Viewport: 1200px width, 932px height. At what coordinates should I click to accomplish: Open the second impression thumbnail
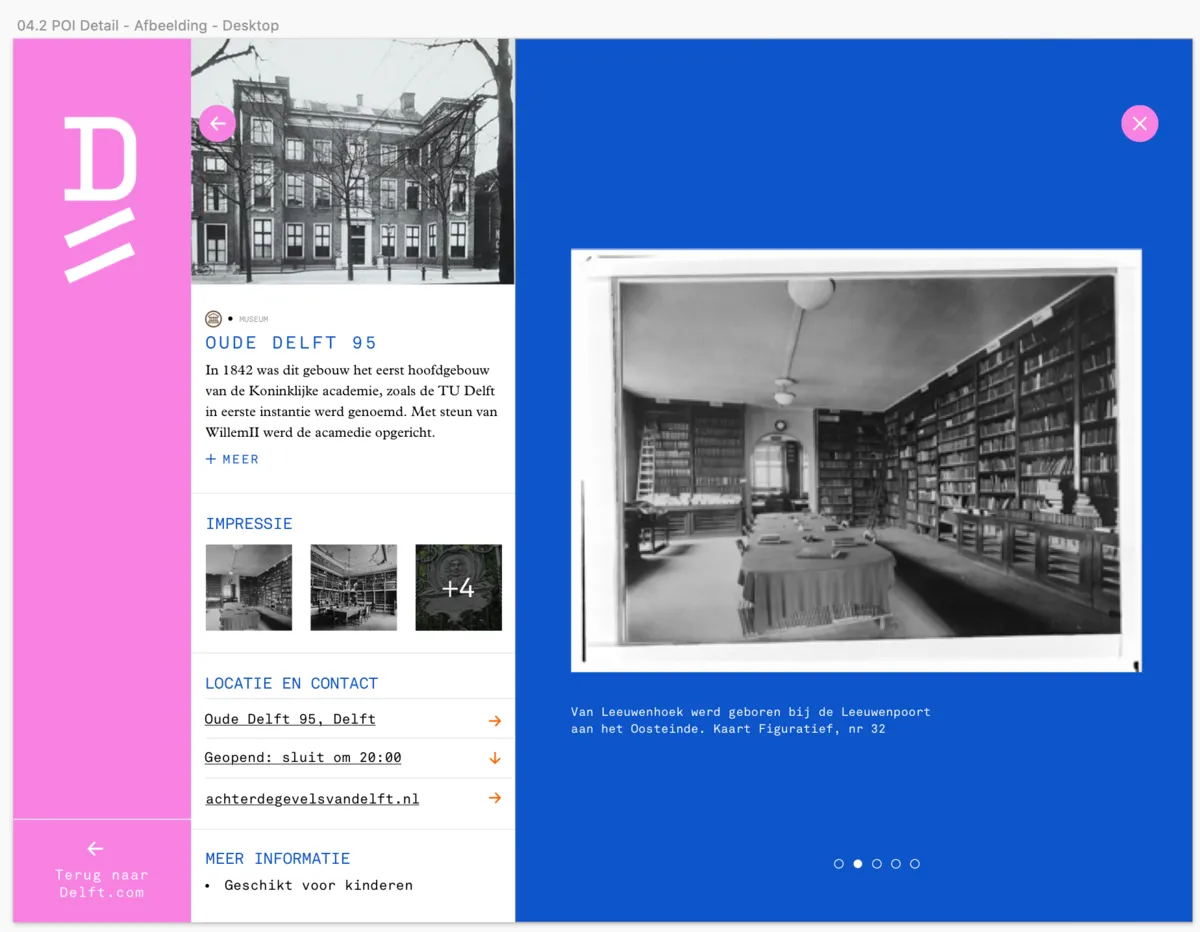[x=353, y=587]
